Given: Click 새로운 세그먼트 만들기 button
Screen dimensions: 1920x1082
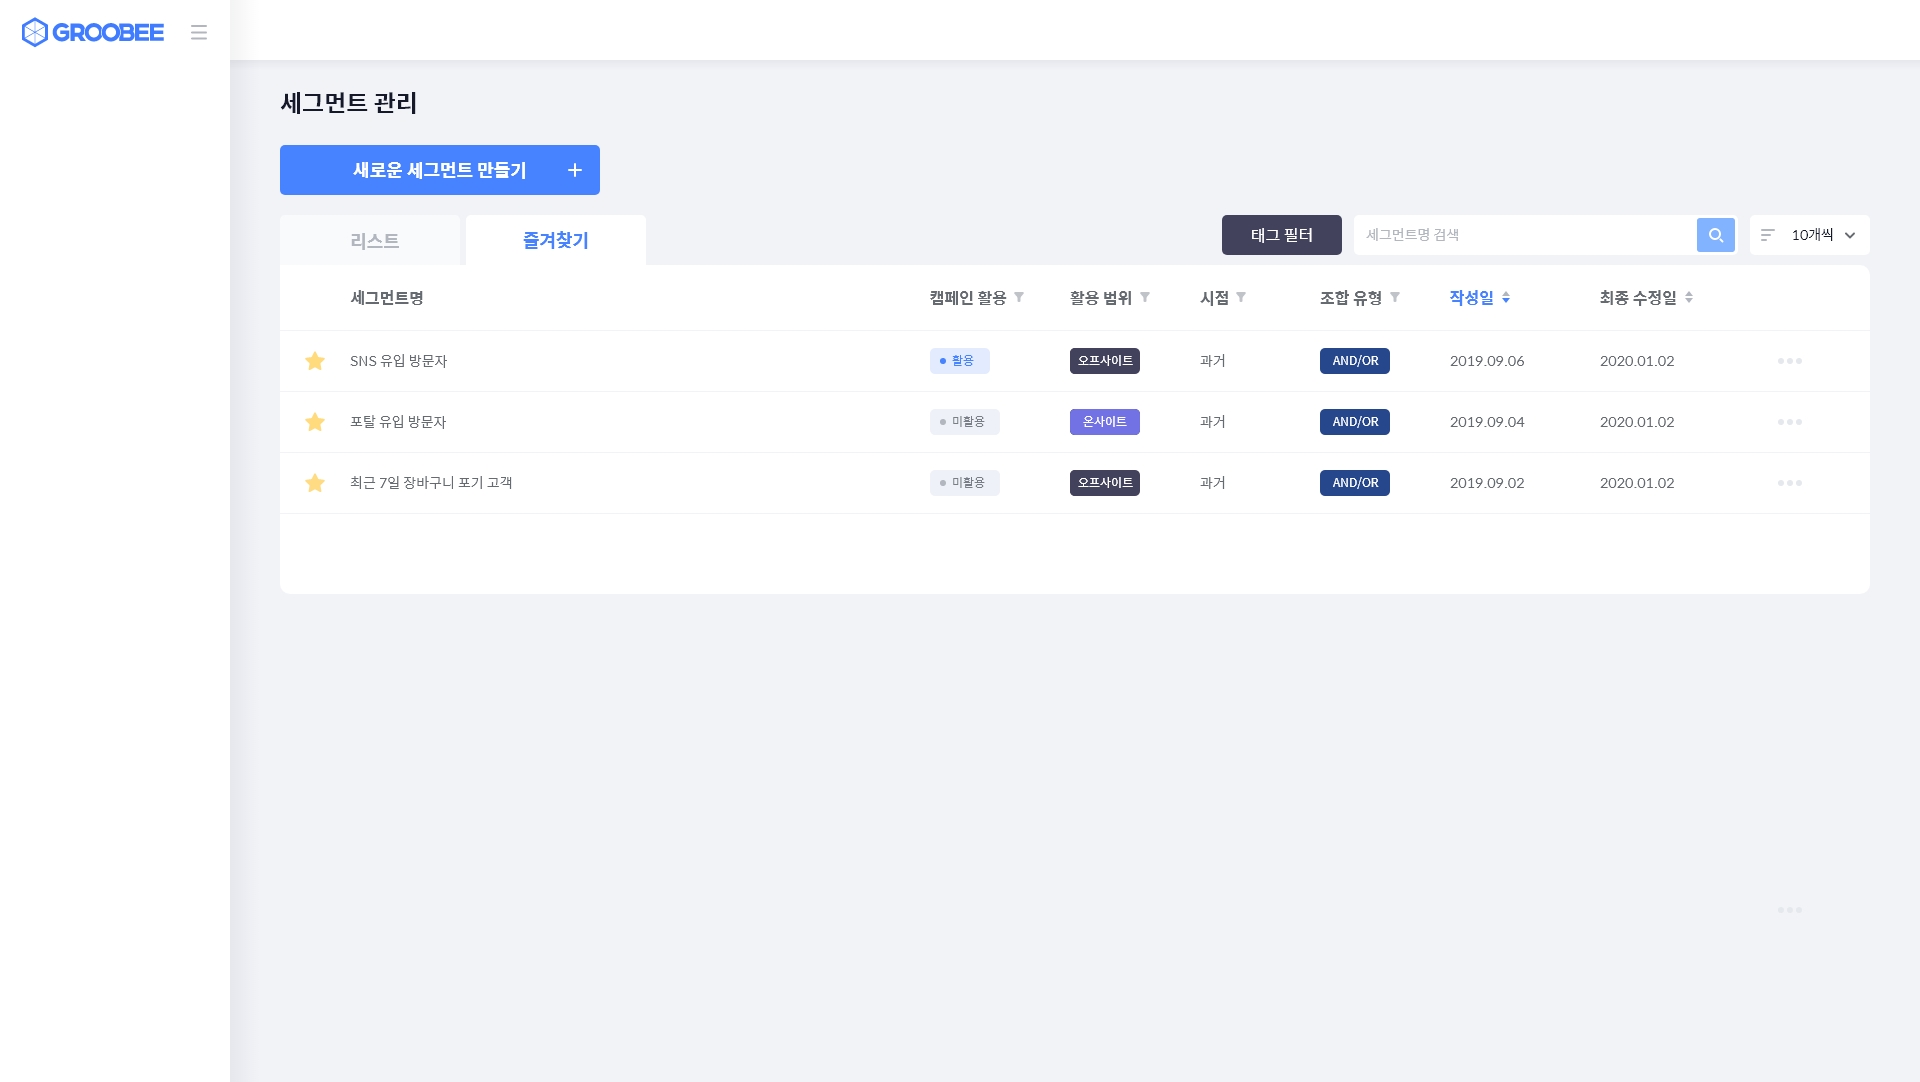Looking at the screenshot, I should click(x=440, y=170).
